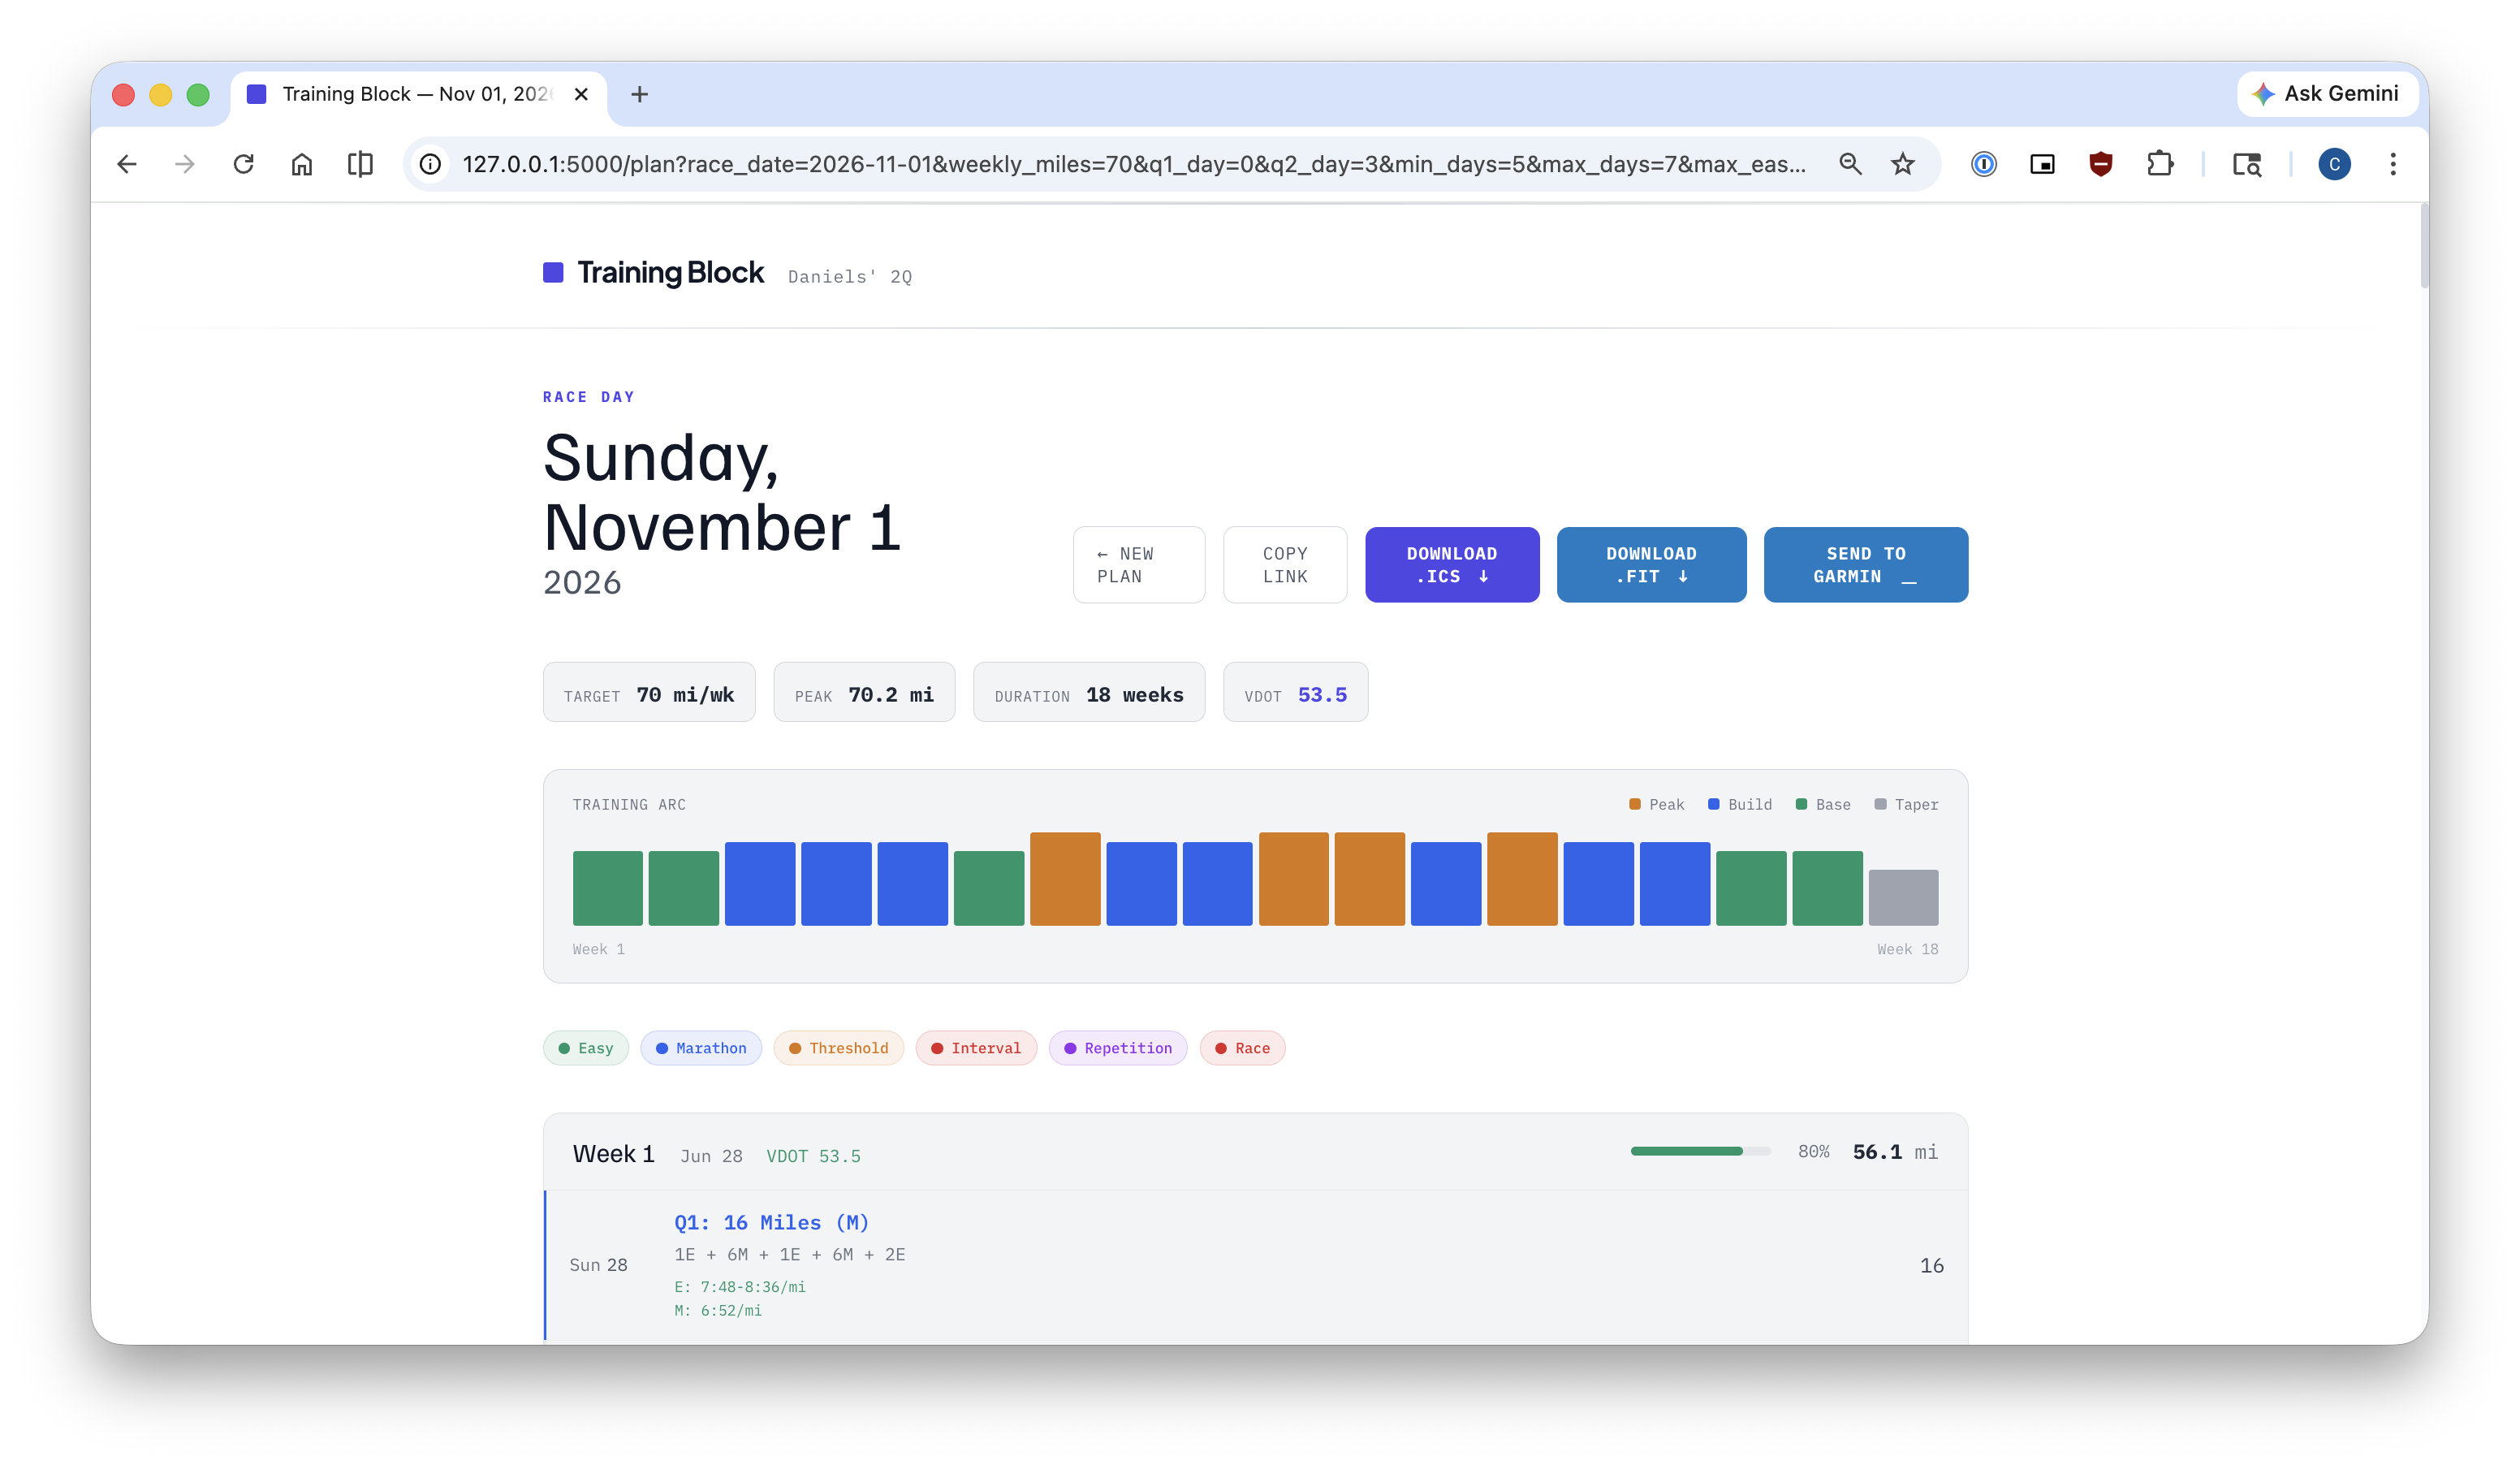Open the zoom magnifier icon in address bar

click(x=1849, y=164)
